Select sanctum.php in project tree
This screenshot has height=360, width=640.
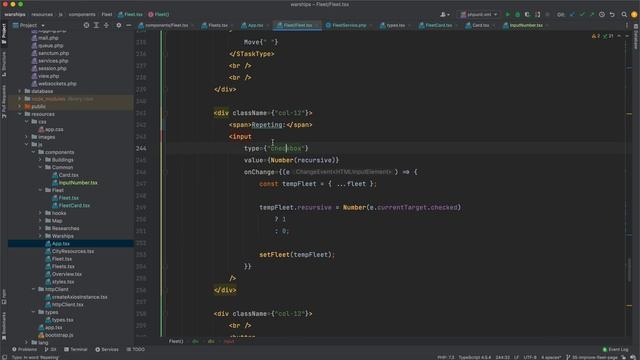point(53,53)
